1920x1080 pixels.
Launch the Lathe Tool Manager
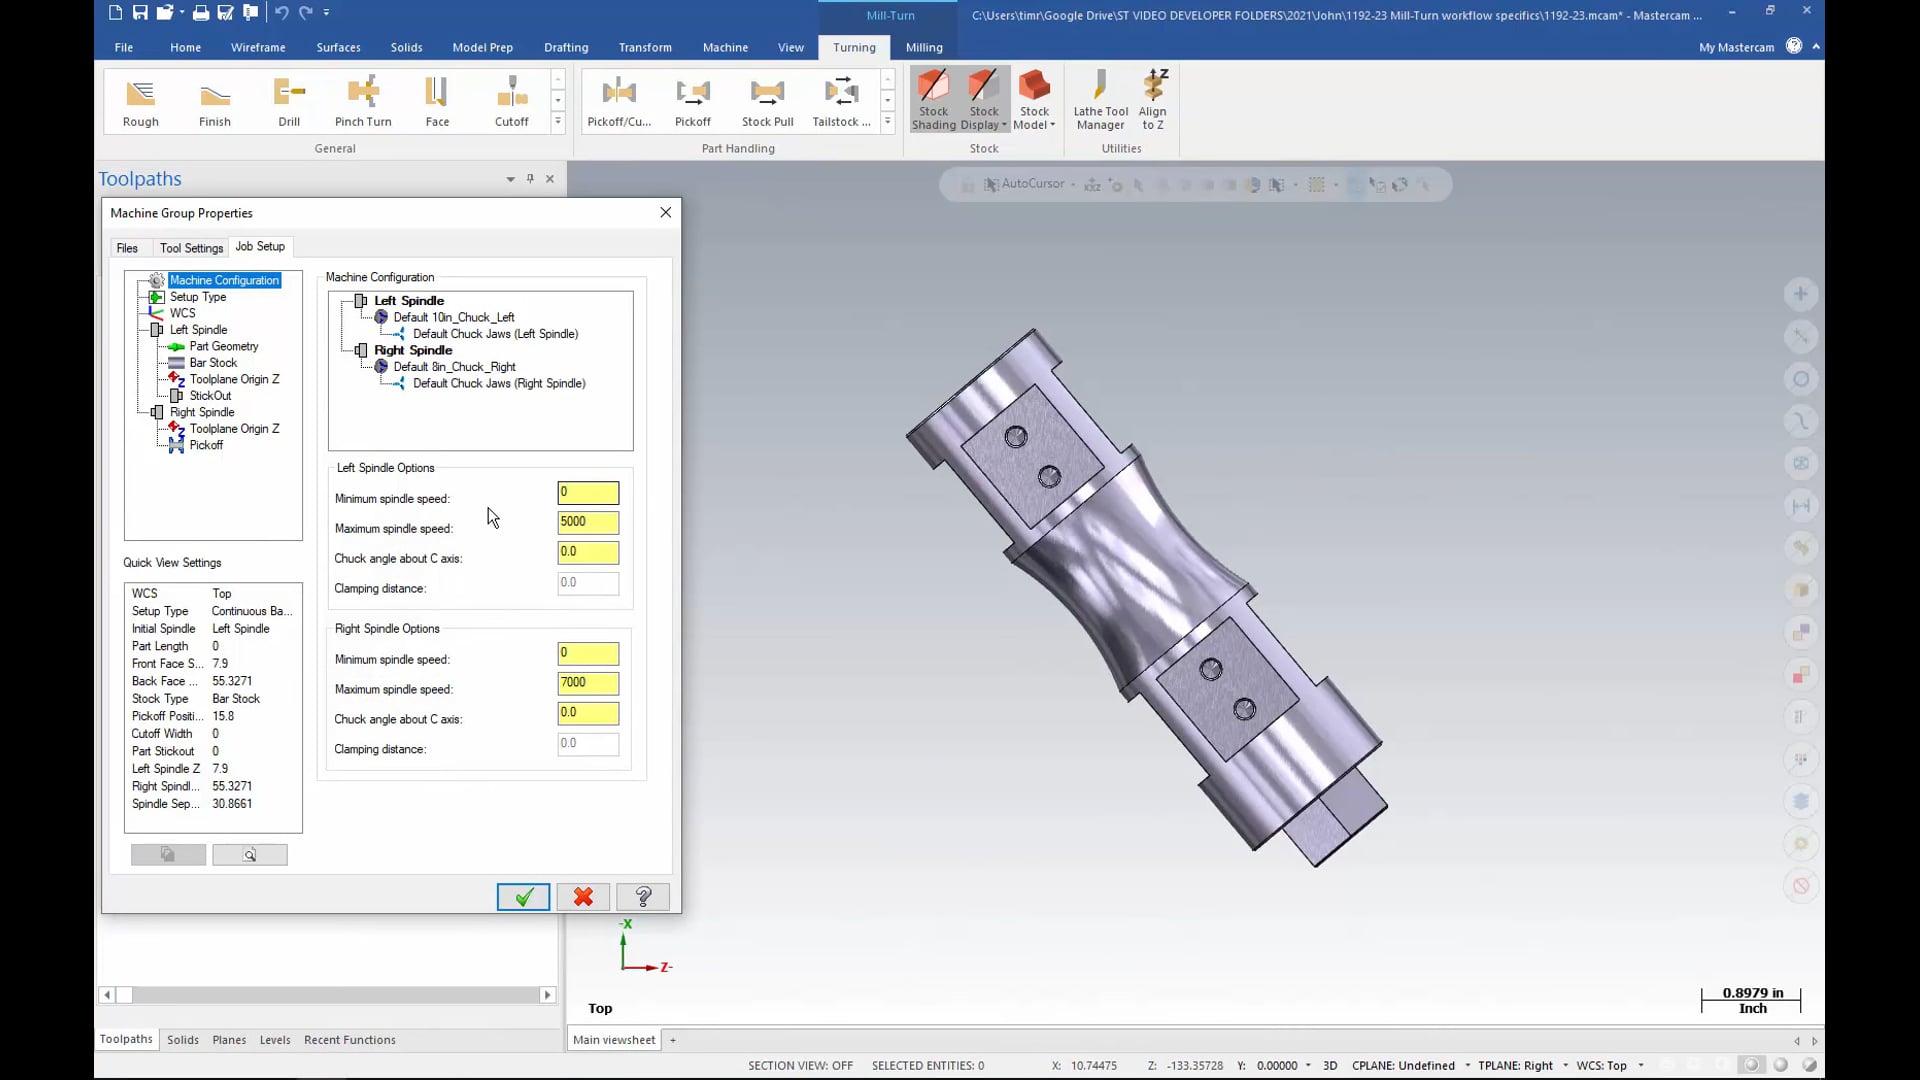click(x=1100, y=99)
